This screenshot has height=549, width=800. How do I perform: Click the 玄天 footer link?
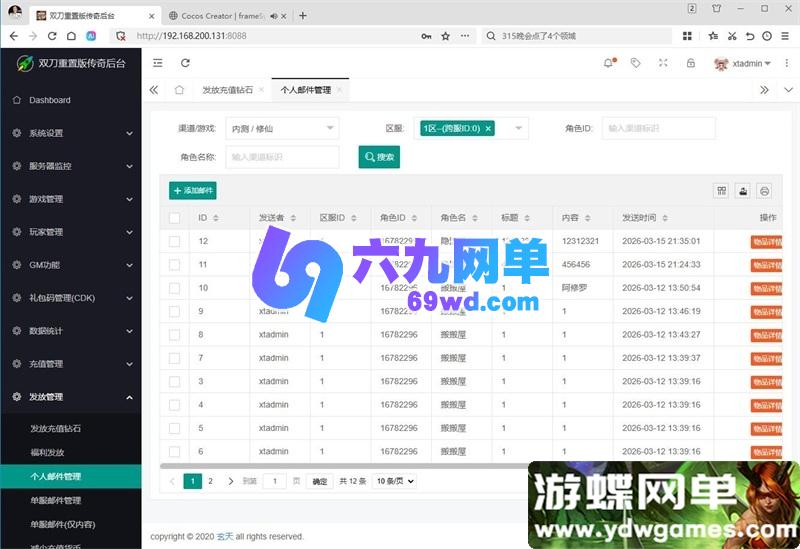click(x=225, y=536)
